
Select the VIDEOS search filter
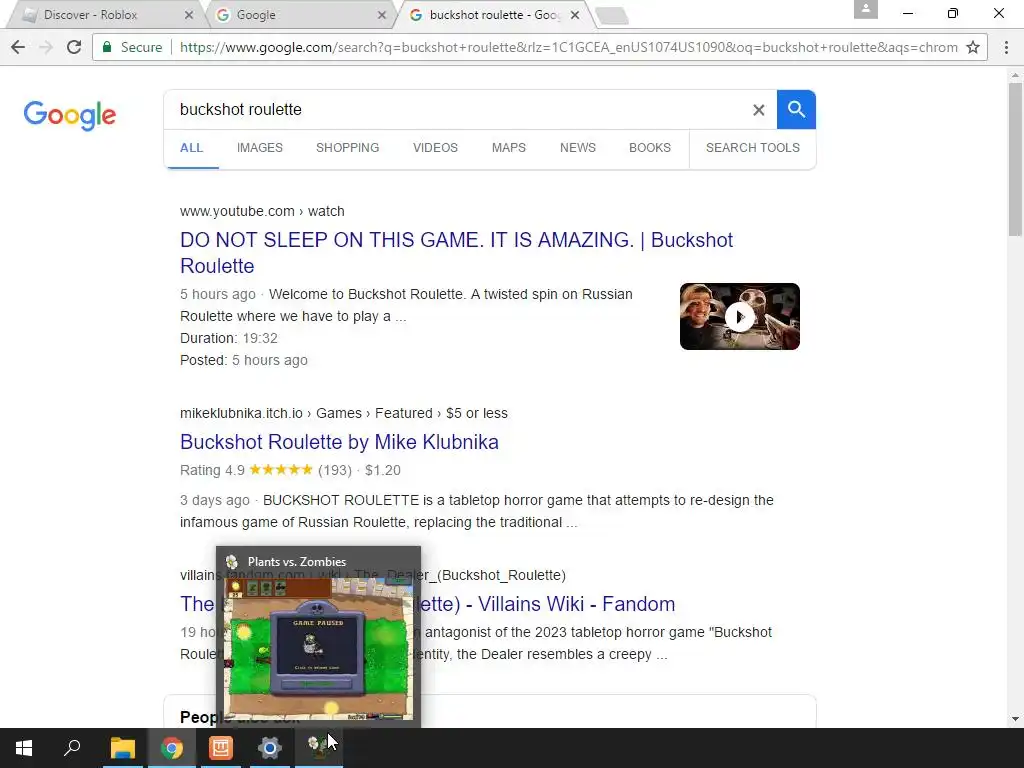coord(435,148)
